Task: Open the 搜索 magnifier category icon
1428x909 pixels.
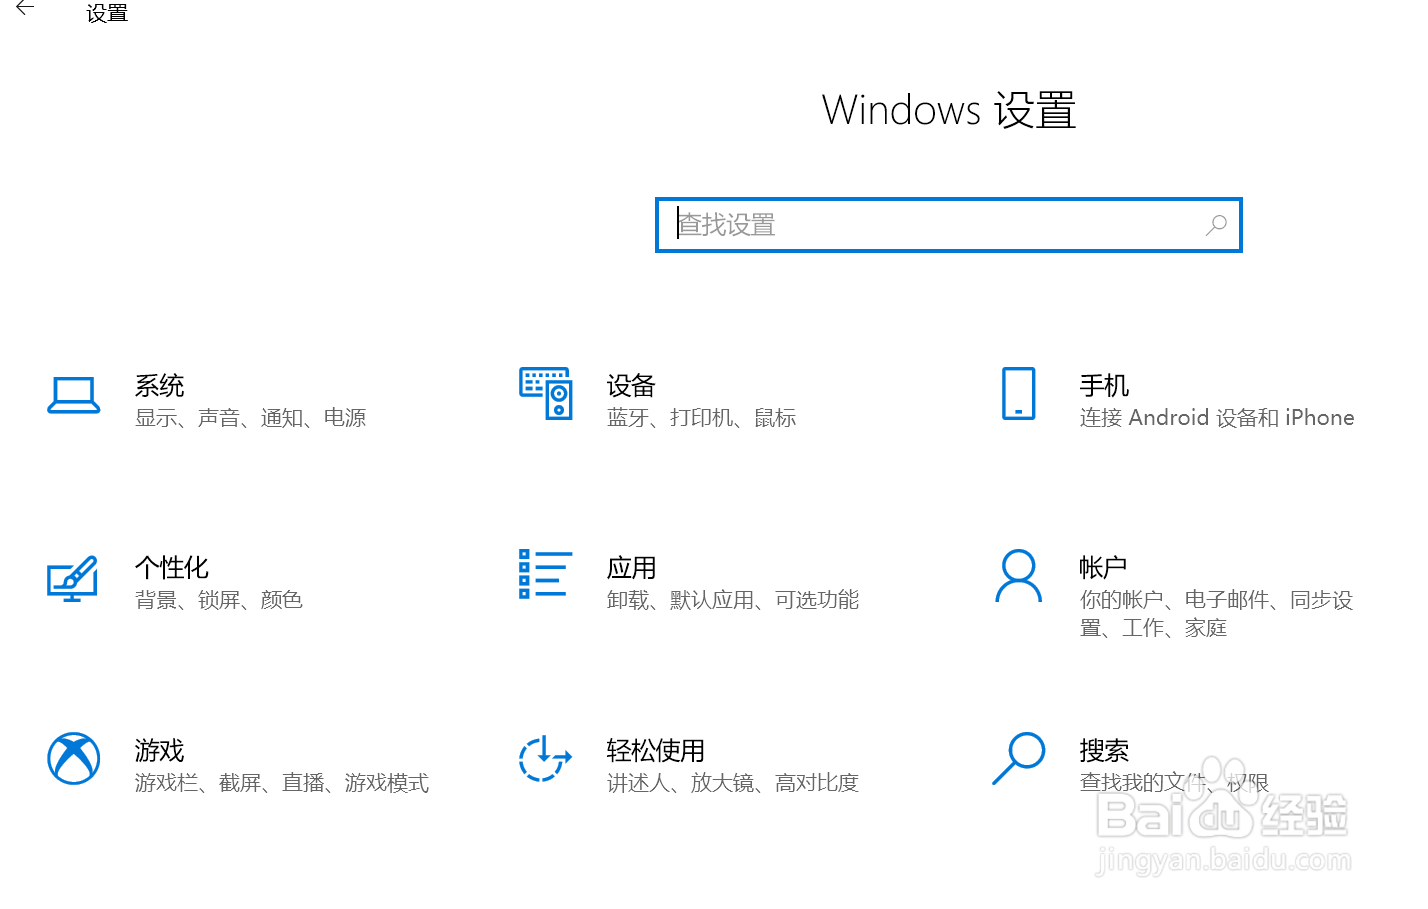Action: tap(1018, 758)
